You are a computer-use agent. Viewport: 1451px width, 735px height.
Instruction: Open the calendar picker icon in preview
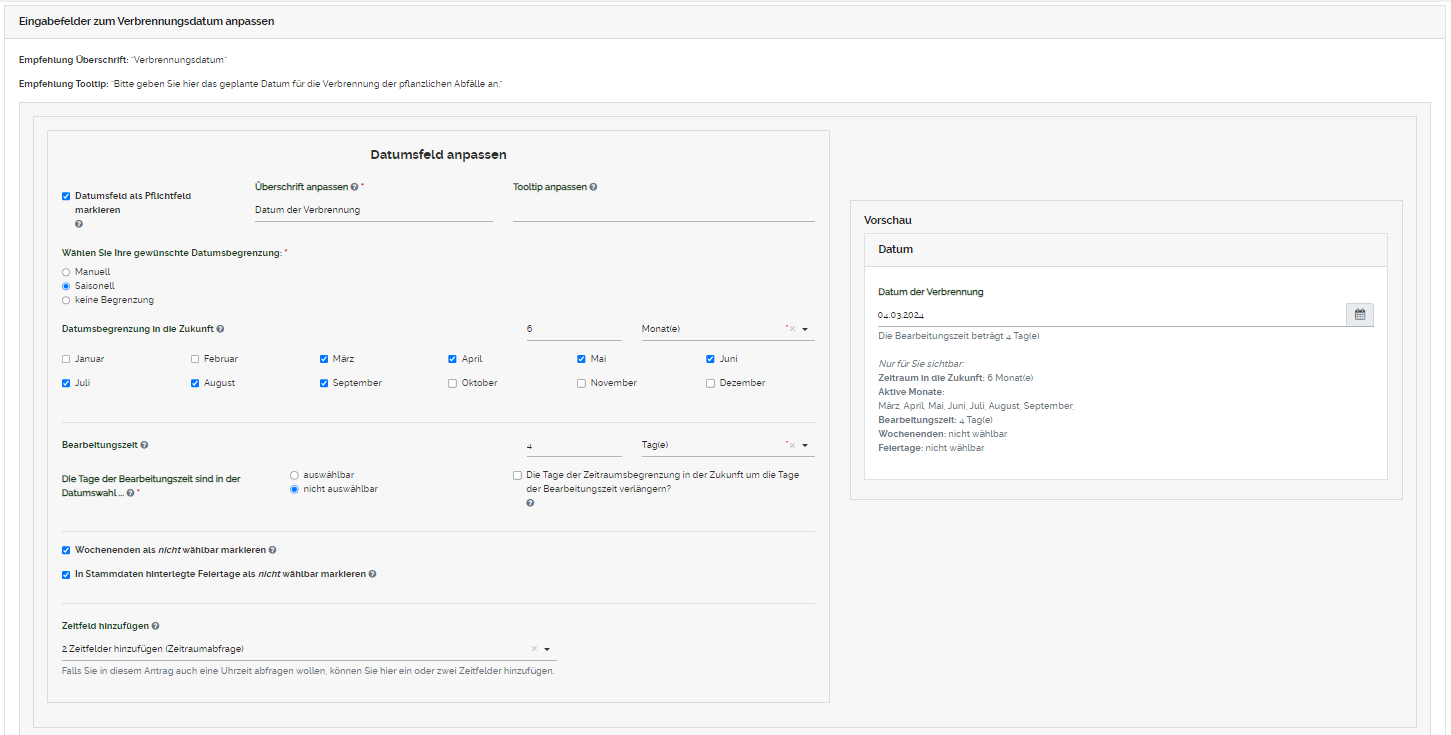click(x=1359, y=315)
